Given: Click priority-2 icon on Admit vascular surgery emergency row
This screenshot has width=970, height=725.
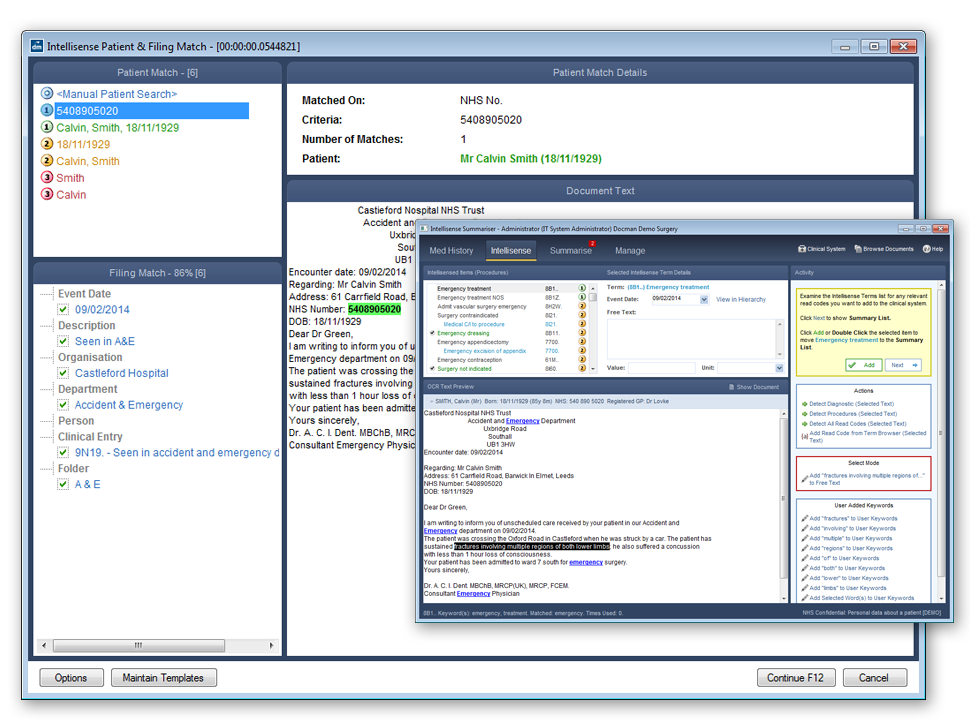Looking at the screenshot, I should point(582,306).
